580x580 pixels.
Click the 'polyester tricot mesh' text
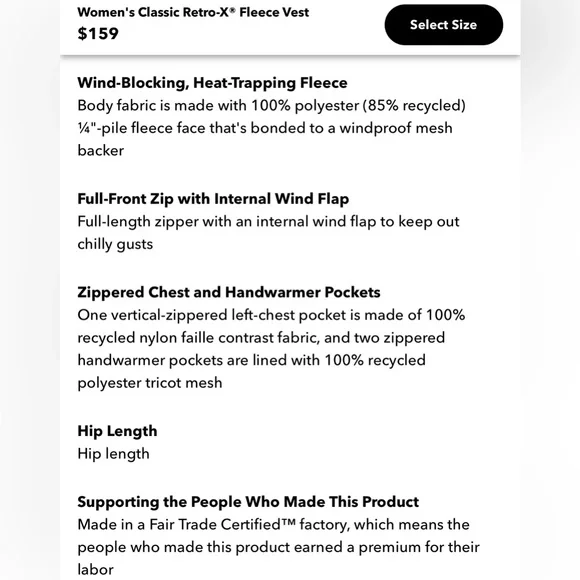click(x=150, y=383)
